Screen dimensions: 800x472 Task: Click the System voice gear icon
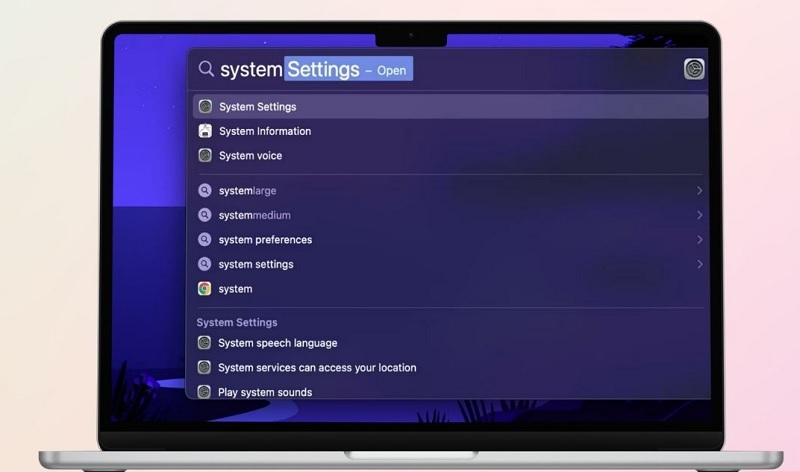205,155
